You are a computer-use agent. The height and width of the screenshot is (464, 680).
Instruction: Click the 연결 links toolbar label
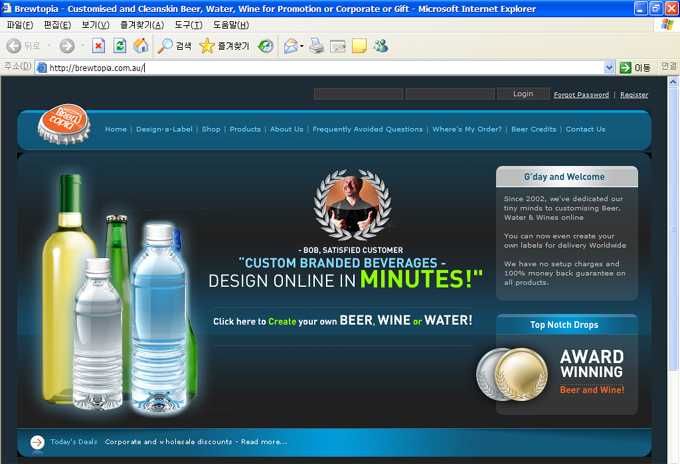(668, 66)
